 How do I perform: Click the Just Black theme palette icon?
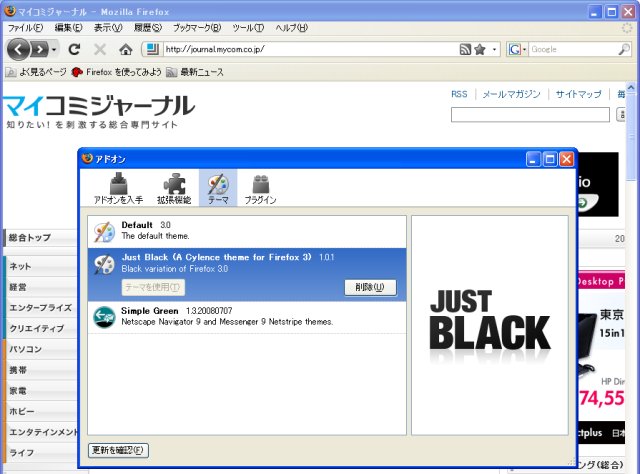(x=104, y=264)
